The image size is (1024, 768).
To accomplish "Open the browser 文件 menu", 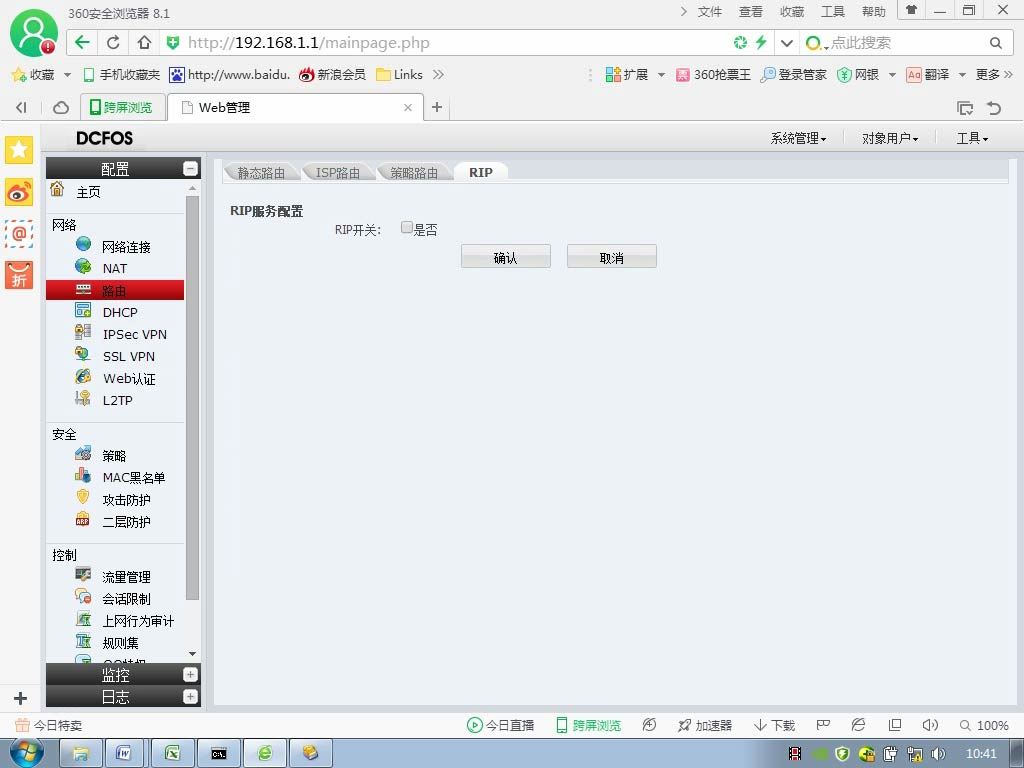I will 709,12.
